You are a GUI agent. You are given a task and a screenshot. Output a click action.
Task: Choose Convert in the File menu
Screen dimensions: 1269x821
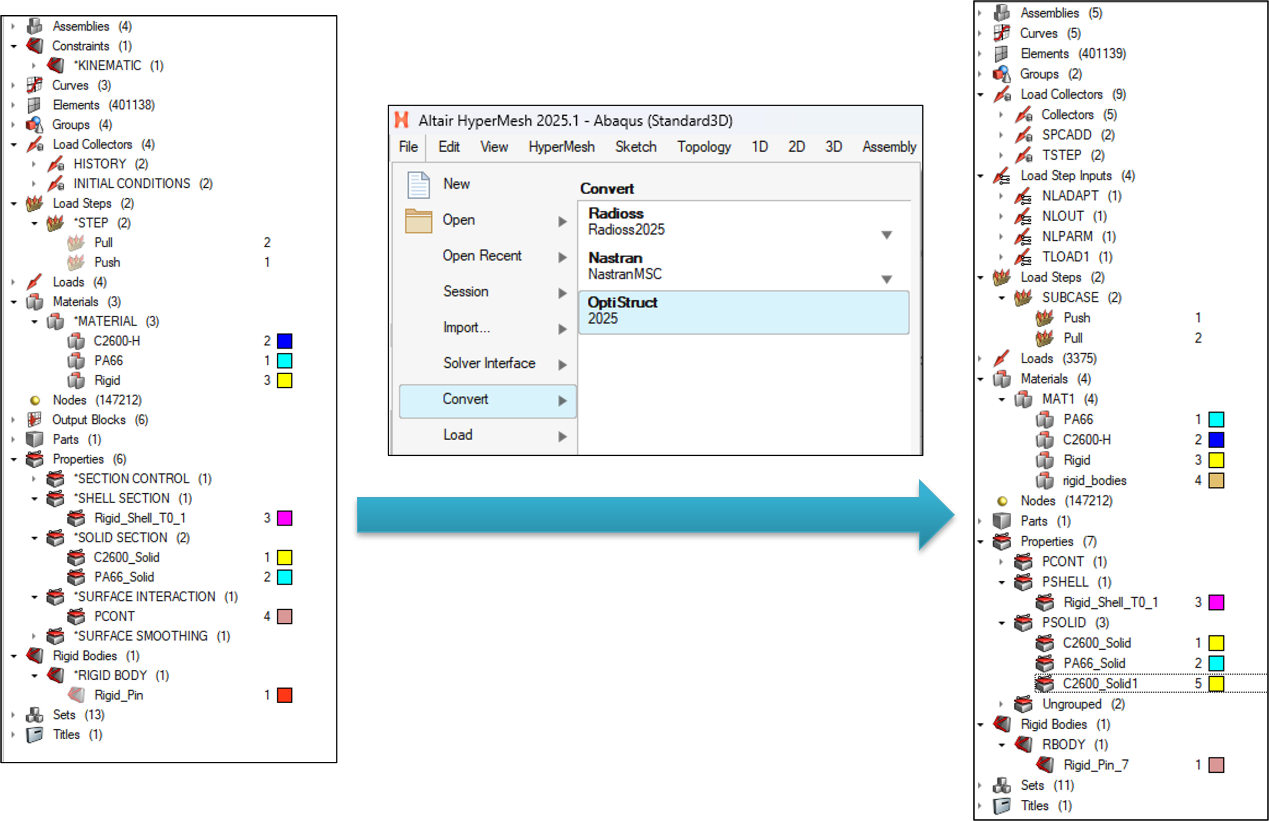(x=466, y=400)
